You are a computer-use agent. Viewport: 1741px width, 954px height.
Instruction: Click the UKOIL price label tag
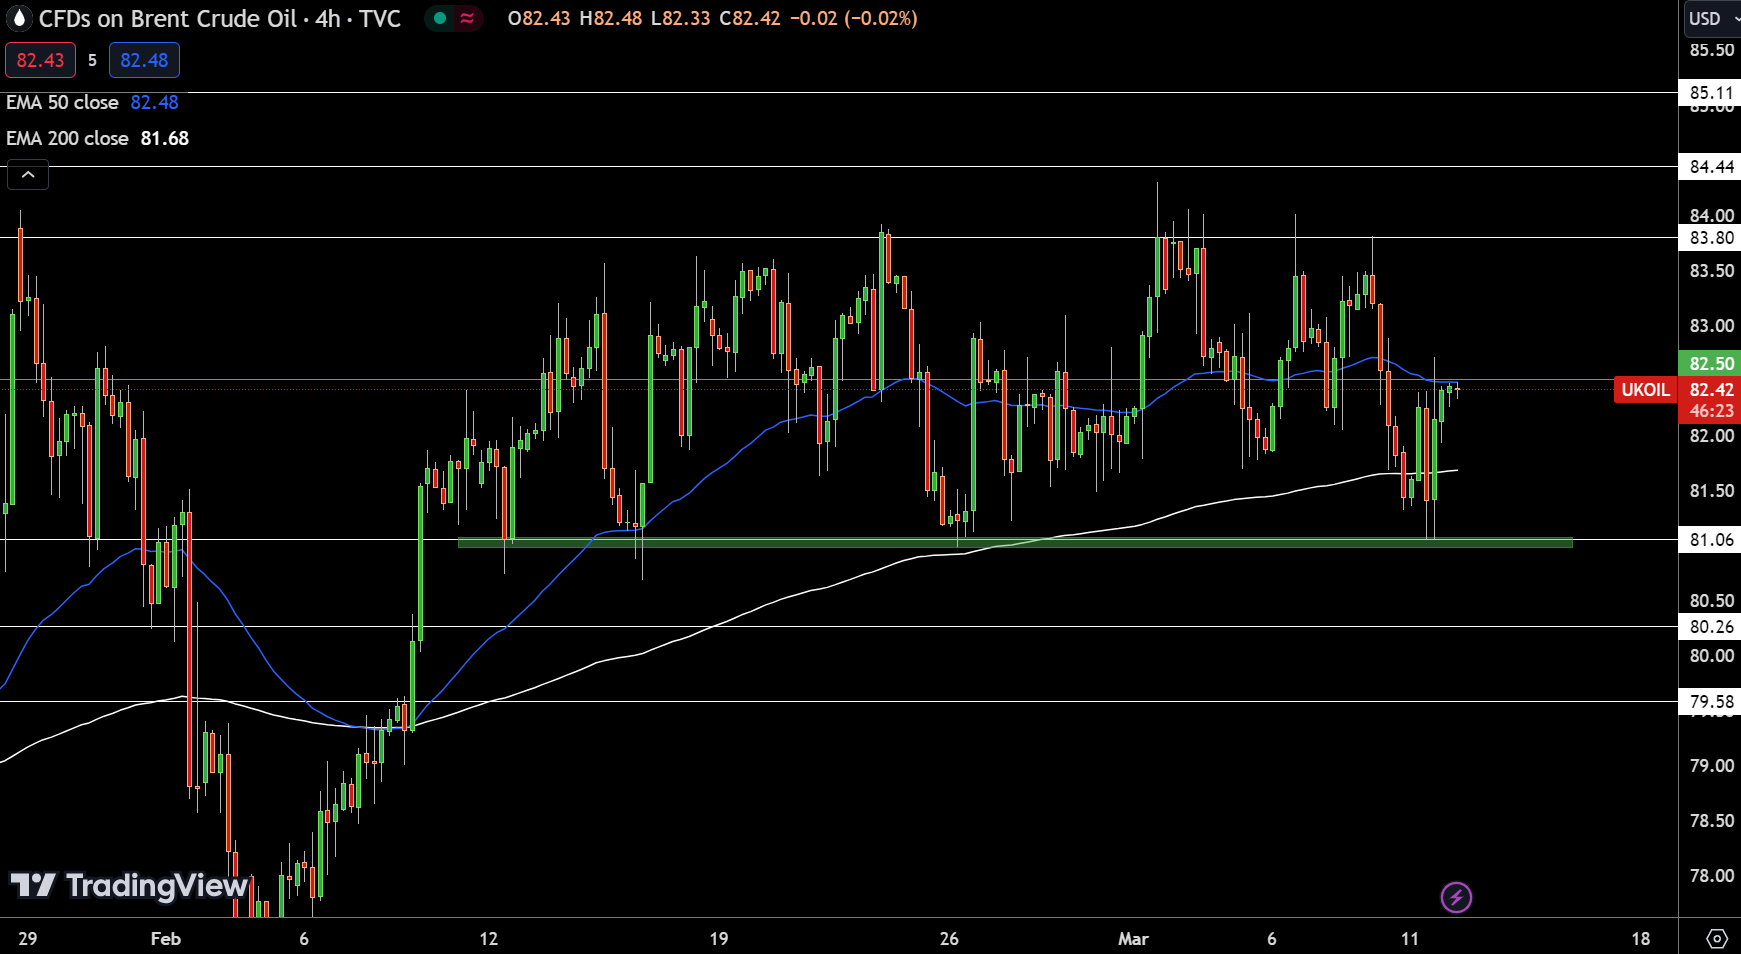pos(1645,390)
